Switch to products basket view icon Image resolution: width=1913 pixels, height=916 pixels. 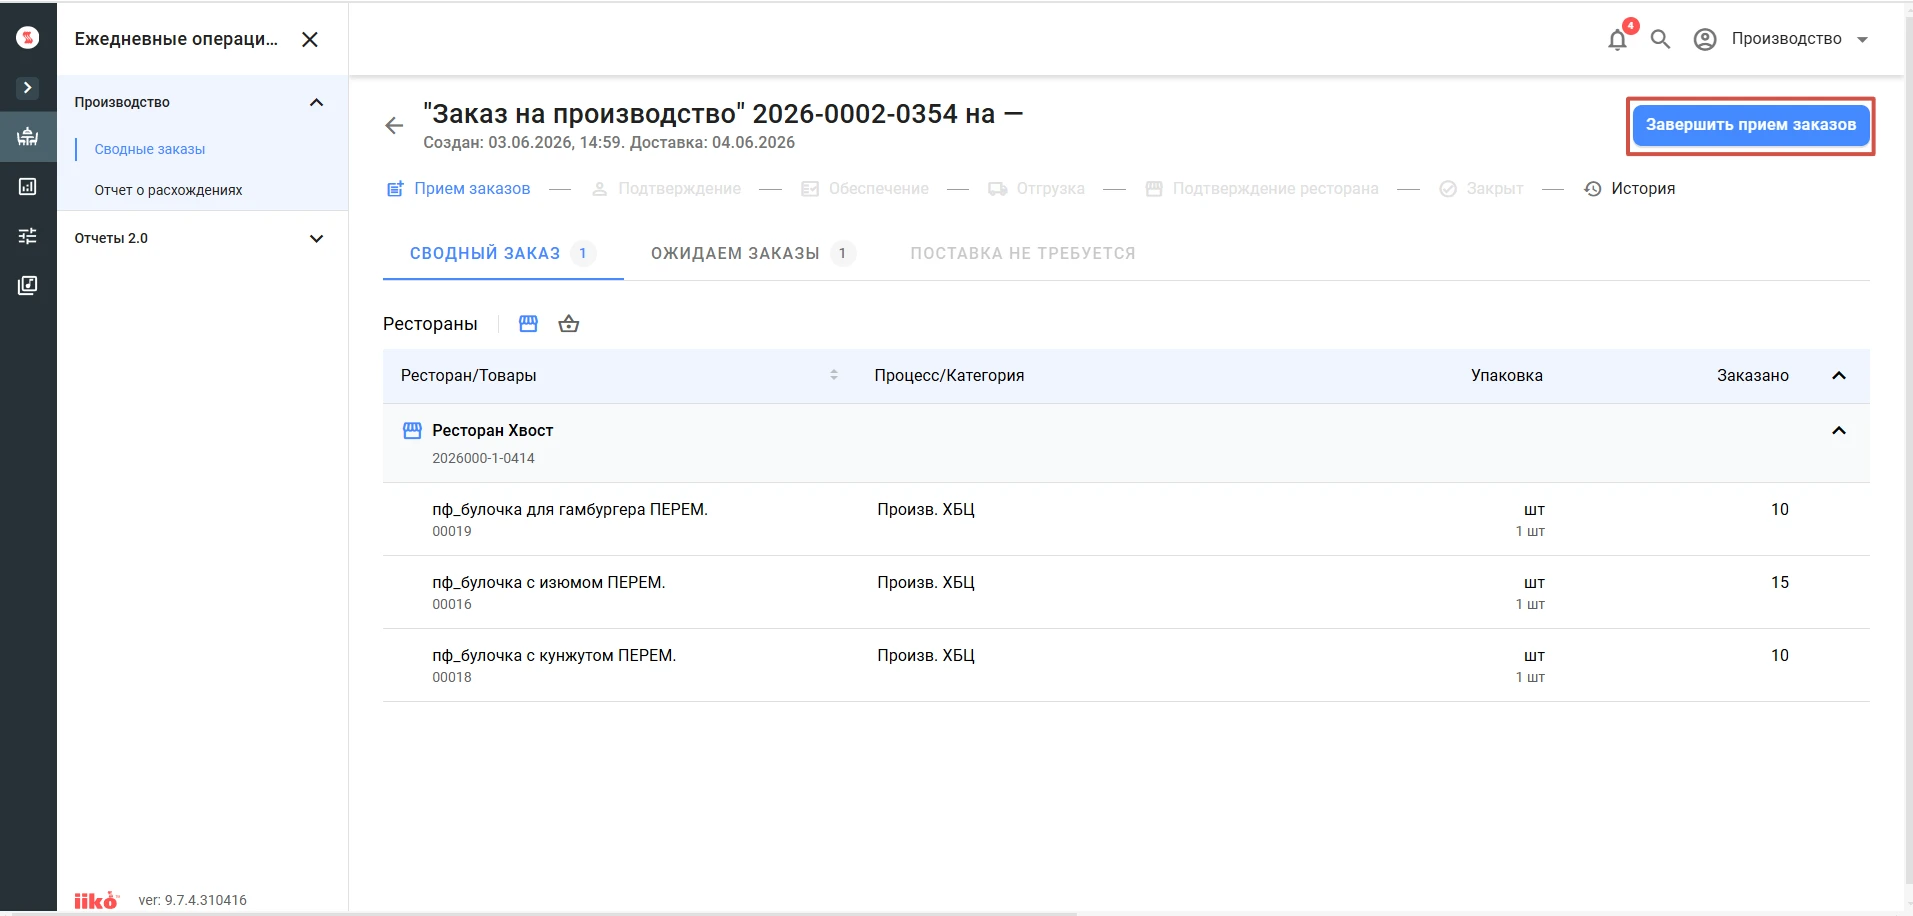click(x=569, y=324)
